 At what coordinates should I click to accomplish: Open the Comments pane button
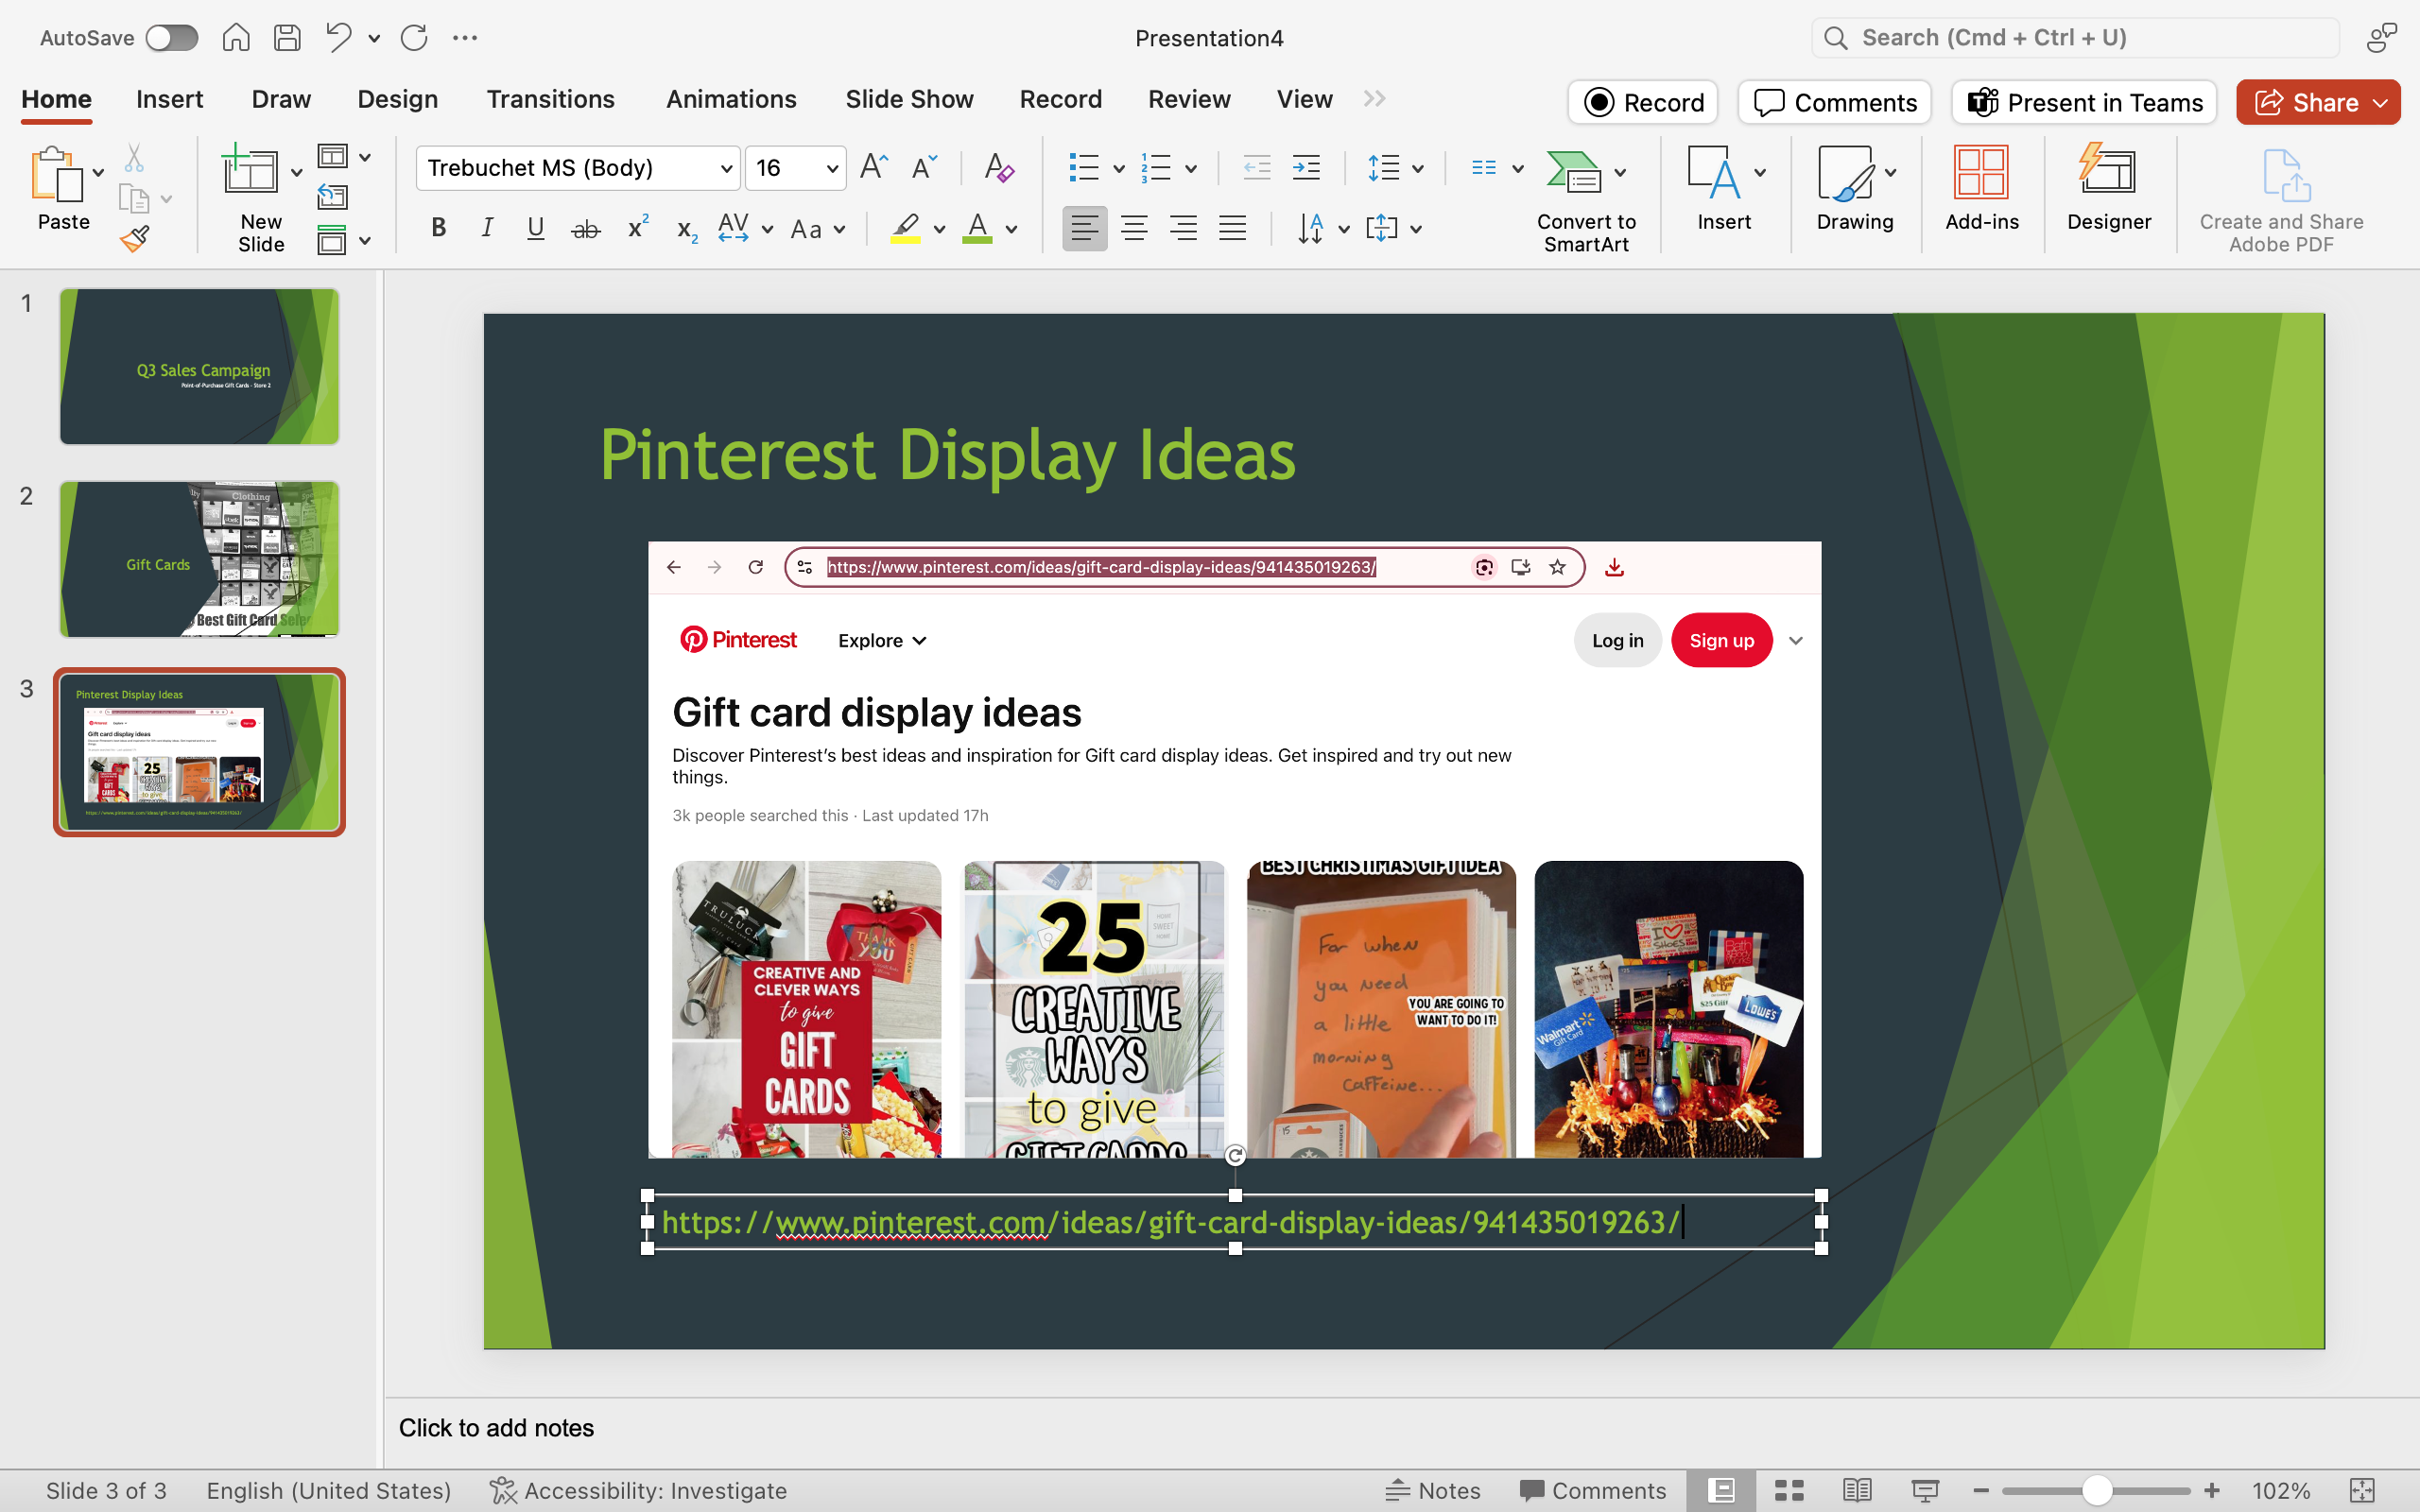(x=1835, y=102)
